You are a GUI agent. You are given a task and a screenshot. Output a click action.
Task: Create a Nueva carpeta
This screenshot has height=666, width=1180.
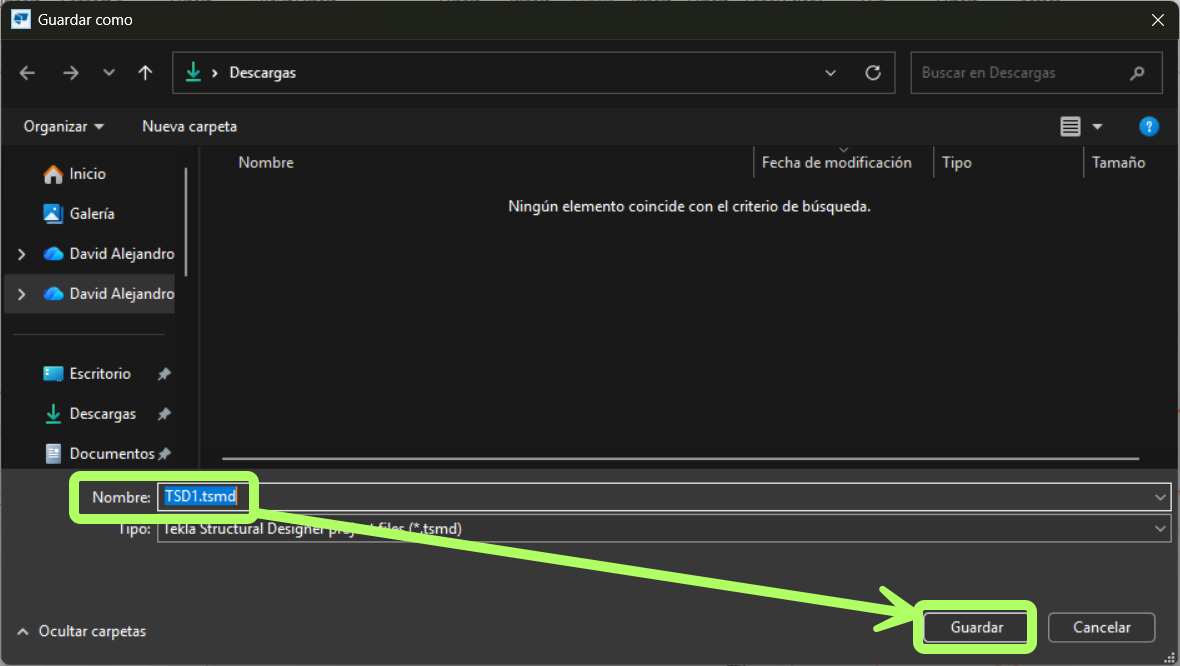point(190,126)
